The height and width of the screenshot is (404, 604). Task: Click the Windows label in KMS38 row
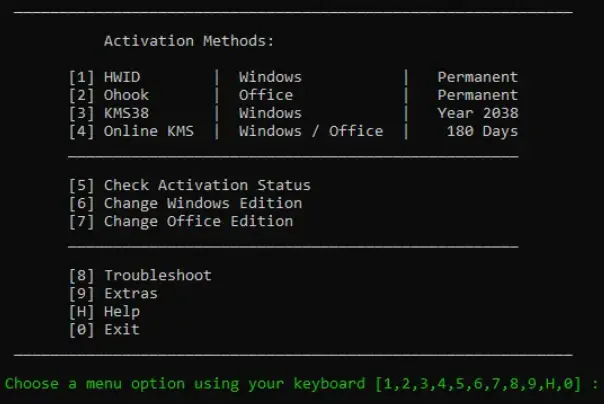coord(270,113)
